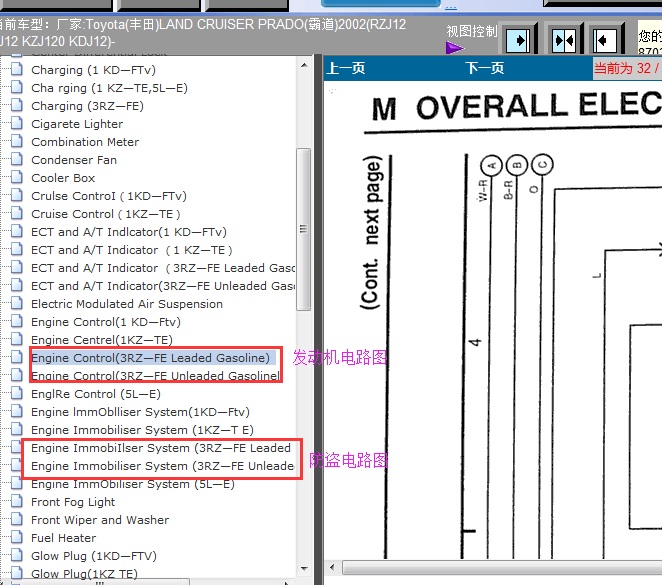This screenshot has height=585, width=662.
Task: Click tree list scroll-down arrow
Action: point(304,569)
